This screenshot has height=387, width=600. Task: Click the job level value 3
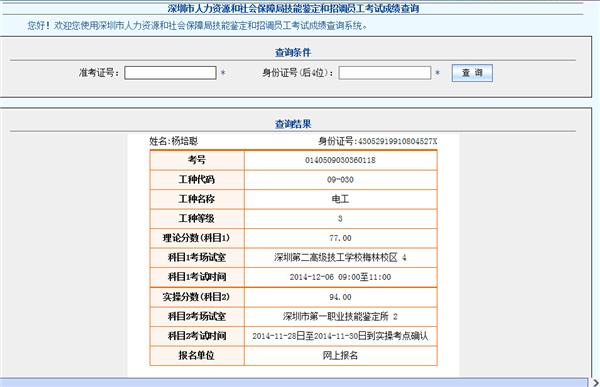340,219
